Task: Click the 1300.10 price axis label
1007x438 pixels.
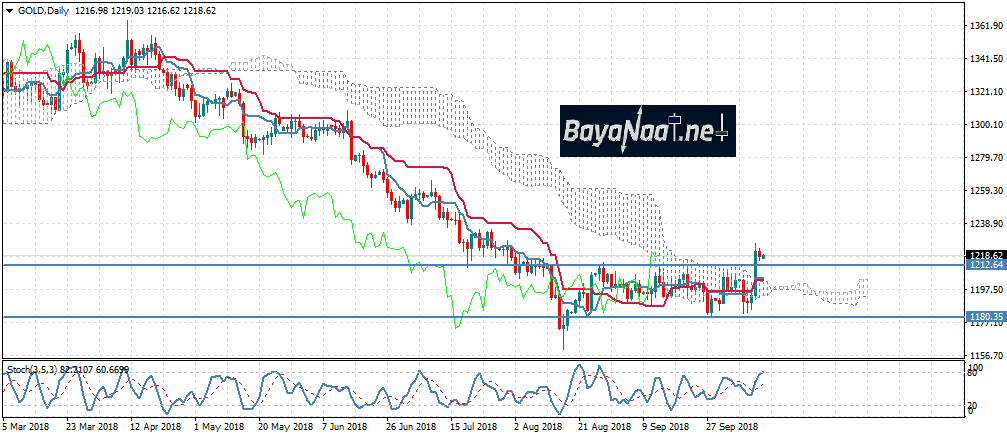Action: click(985, 125)
